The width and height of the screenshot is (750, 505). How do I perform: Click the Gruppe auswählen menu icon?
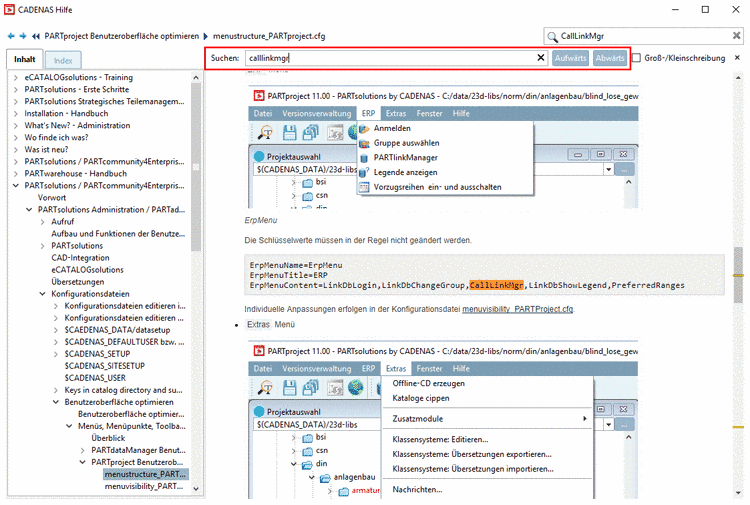[x=364, y=143]
